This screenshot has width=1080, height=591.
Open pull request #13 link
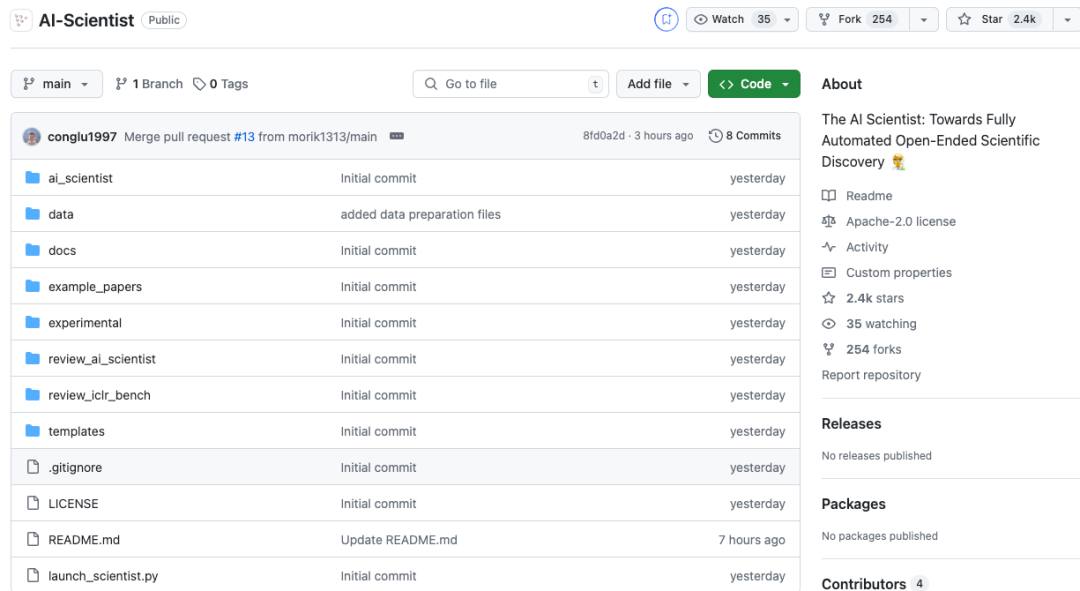tap(244, 136)
